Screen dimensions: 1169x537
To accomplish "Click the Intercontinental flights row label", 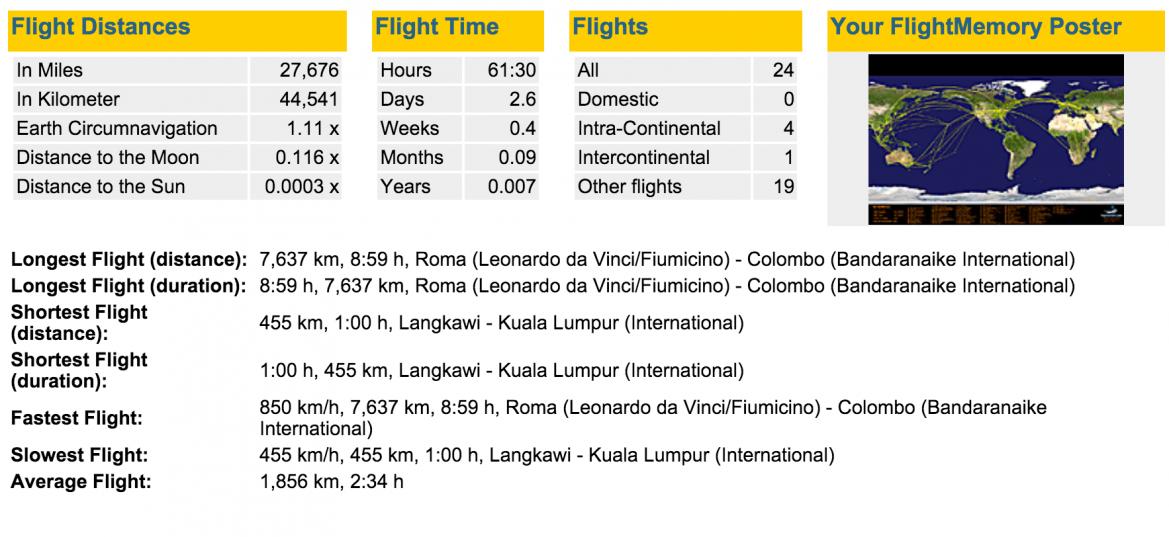I will tap(643, 157).
